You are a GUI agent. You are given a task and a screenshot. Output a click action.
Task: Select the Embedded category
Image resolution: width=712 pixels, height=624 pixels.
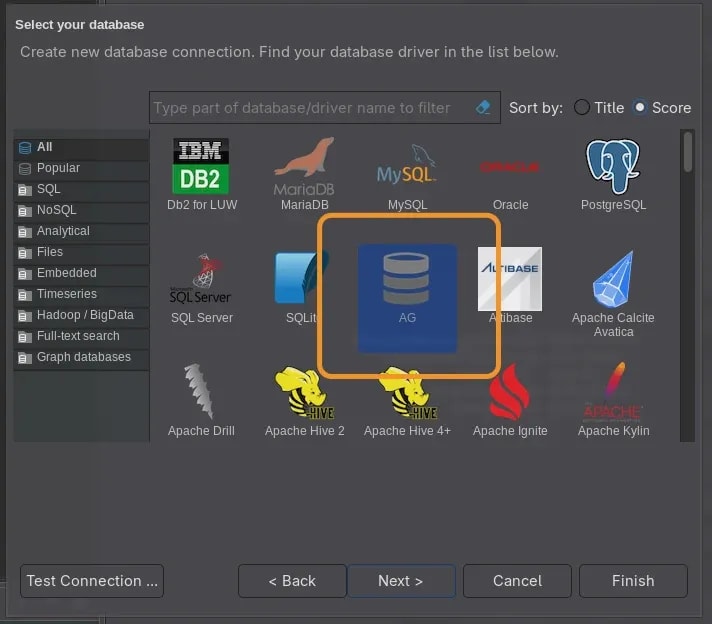click(x=81, y=273)
